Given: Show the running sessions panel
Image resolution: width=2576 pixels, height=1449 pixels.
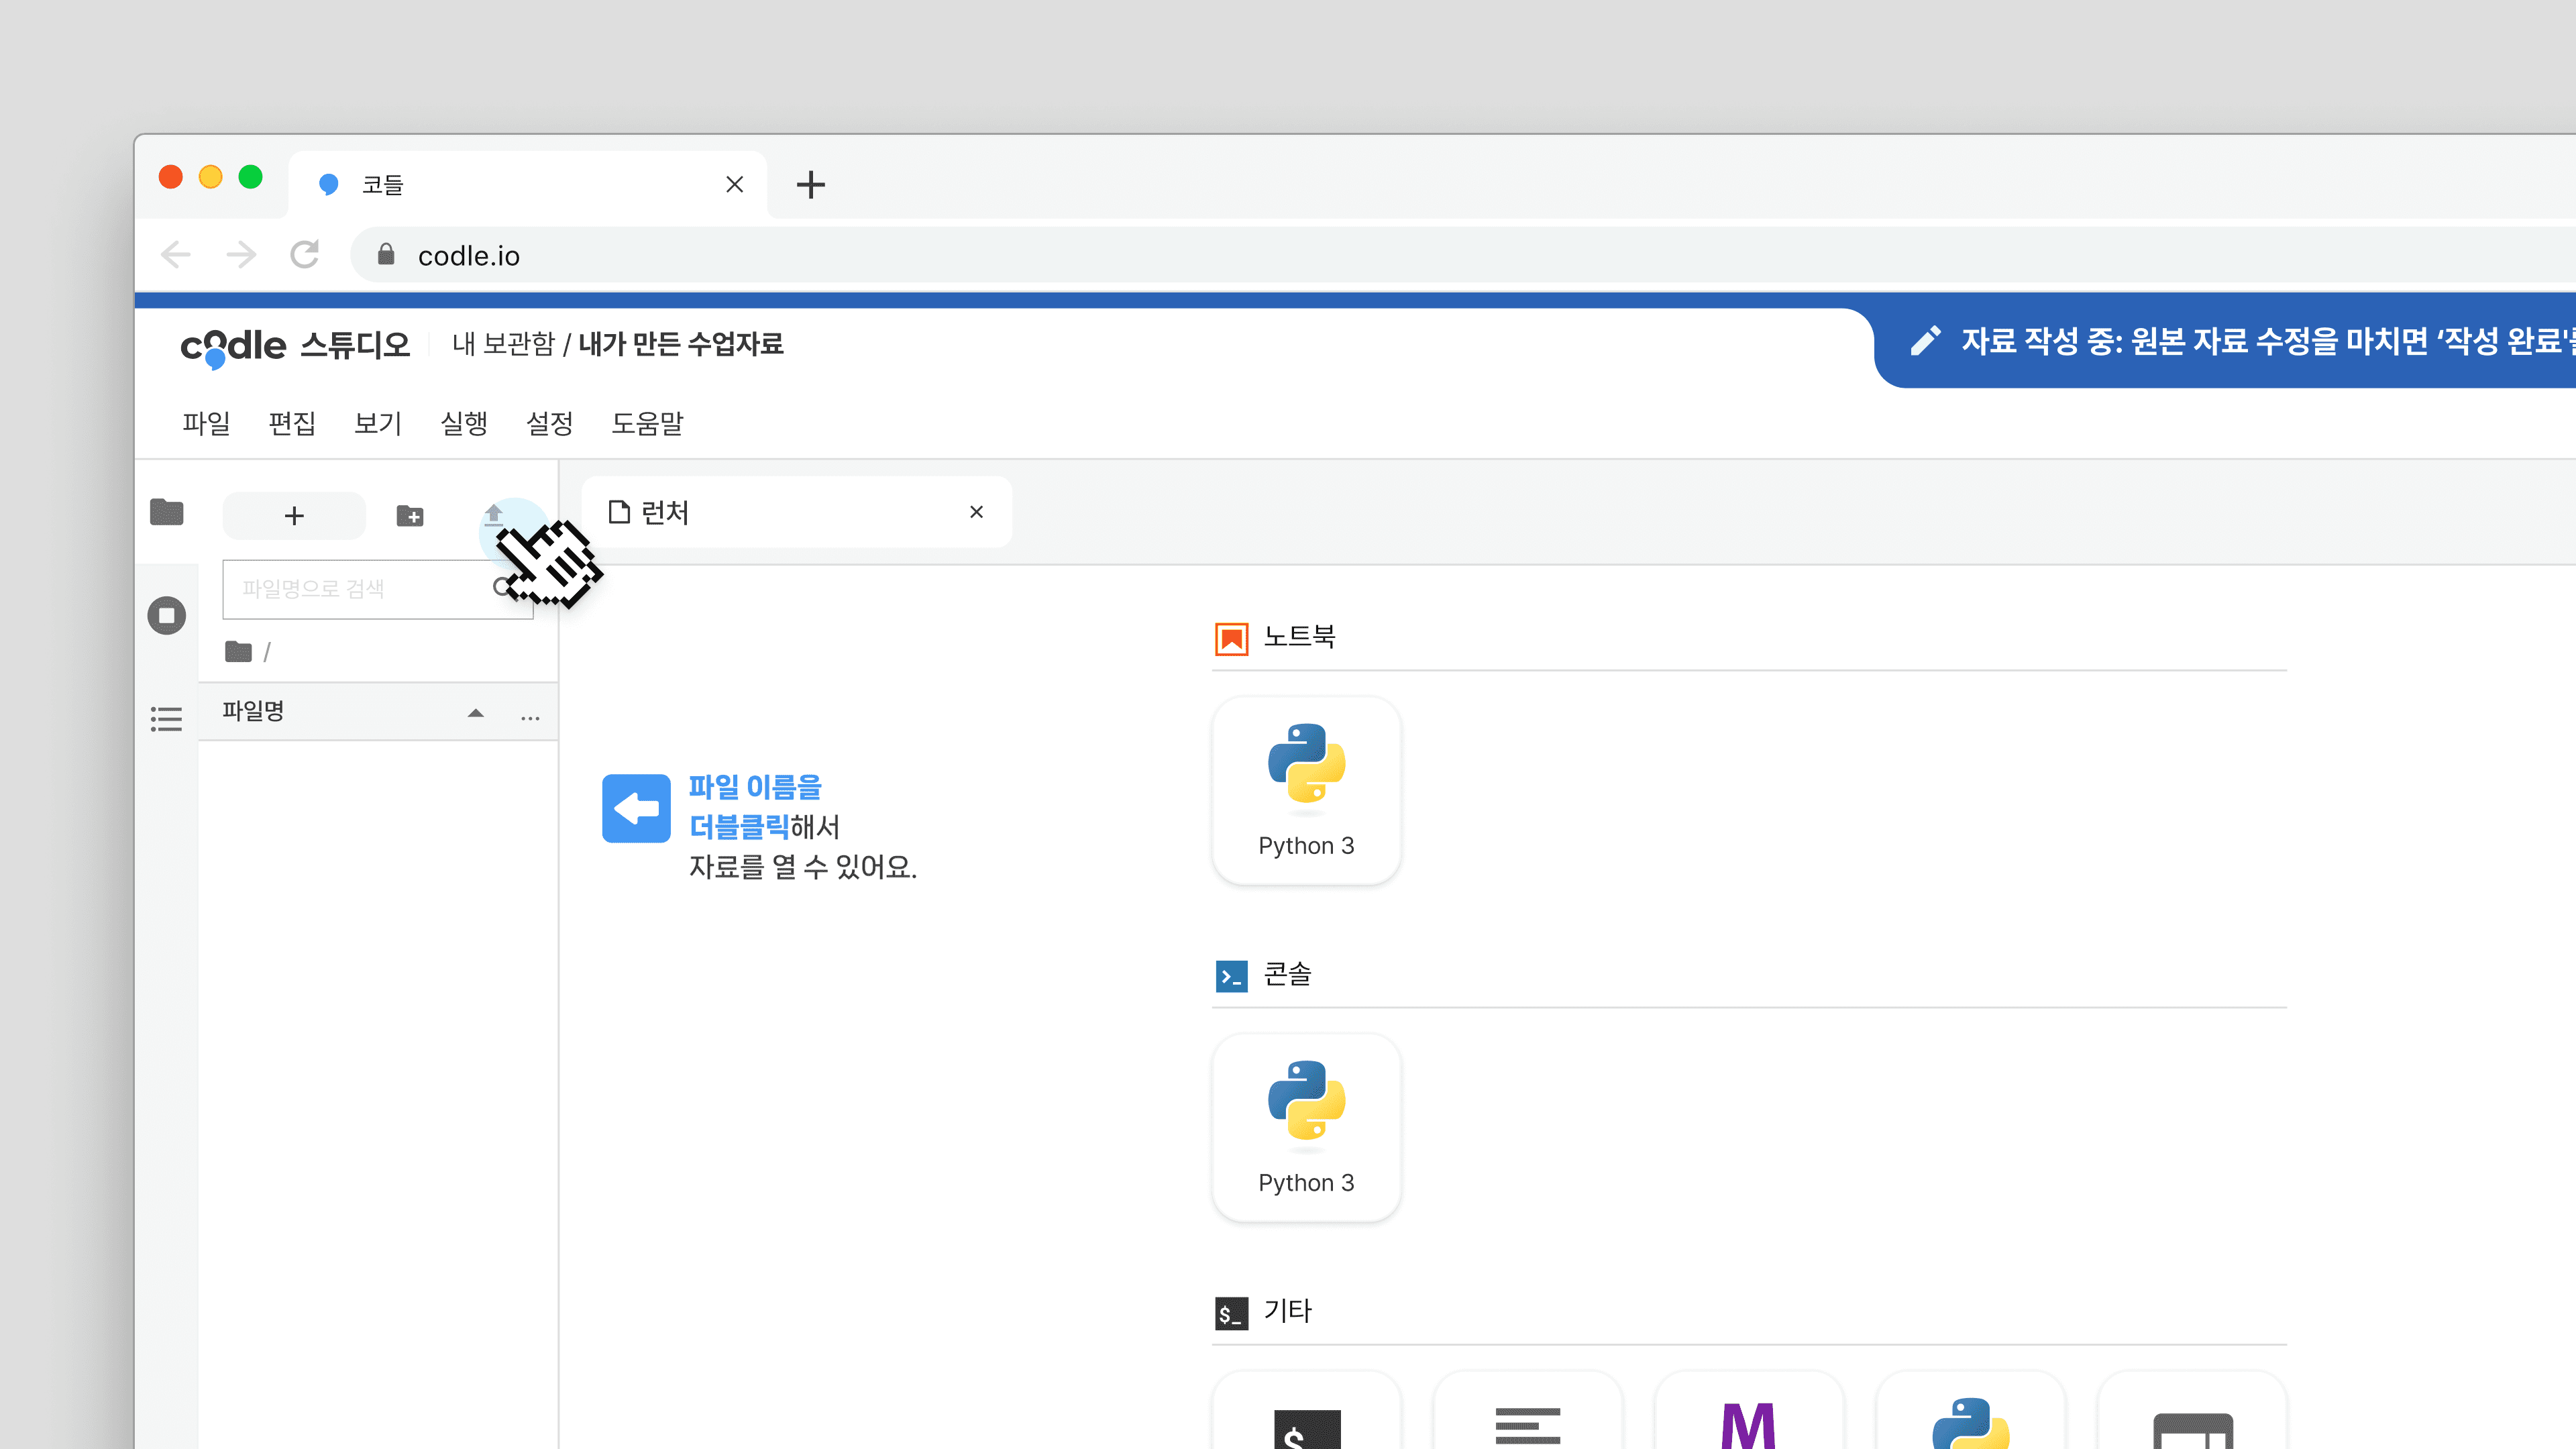Looking at the screenshot, I should click(166, 615).
